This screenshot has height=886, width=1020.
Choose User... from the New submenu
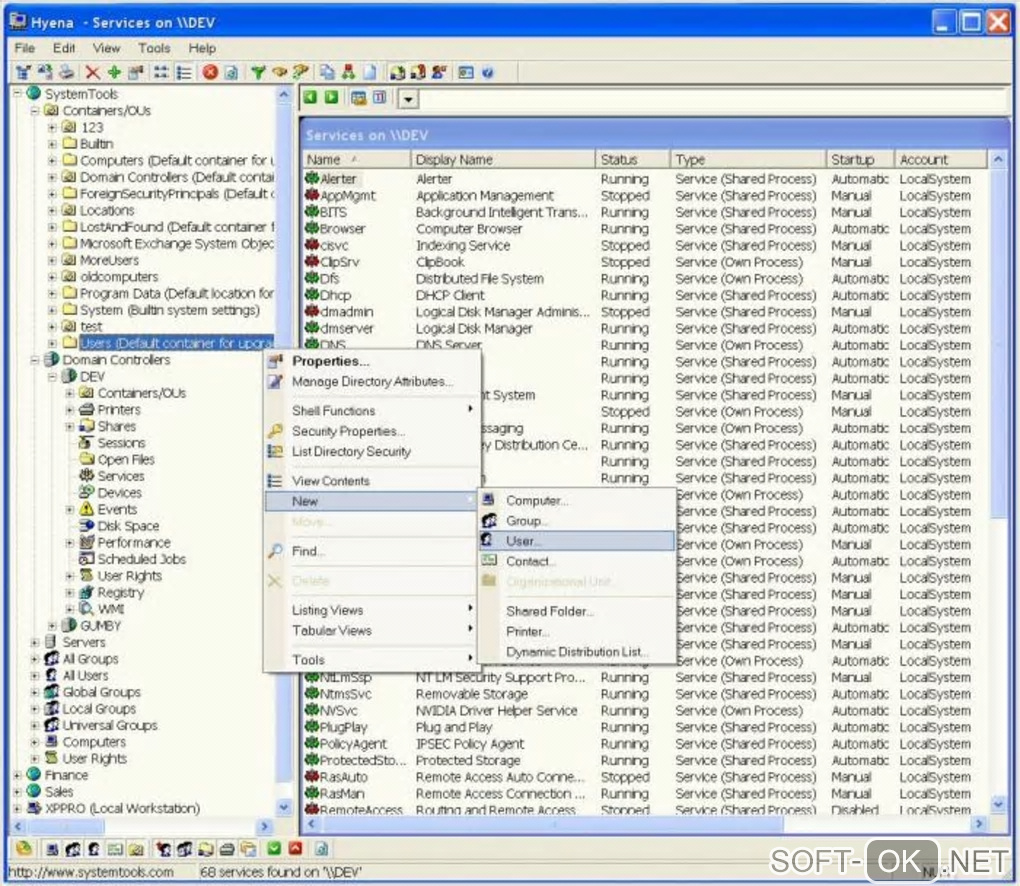(525, 541)
